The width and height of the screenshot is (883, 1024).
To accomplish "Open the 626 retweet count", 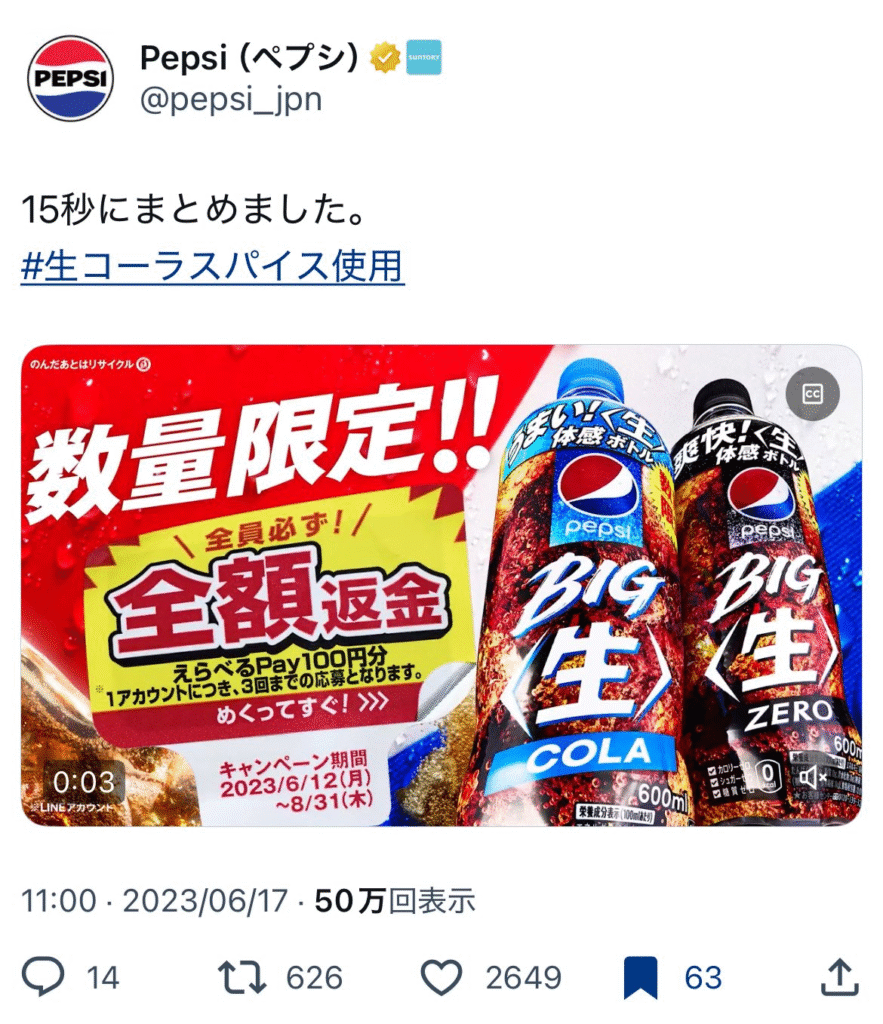I will 314,978.
